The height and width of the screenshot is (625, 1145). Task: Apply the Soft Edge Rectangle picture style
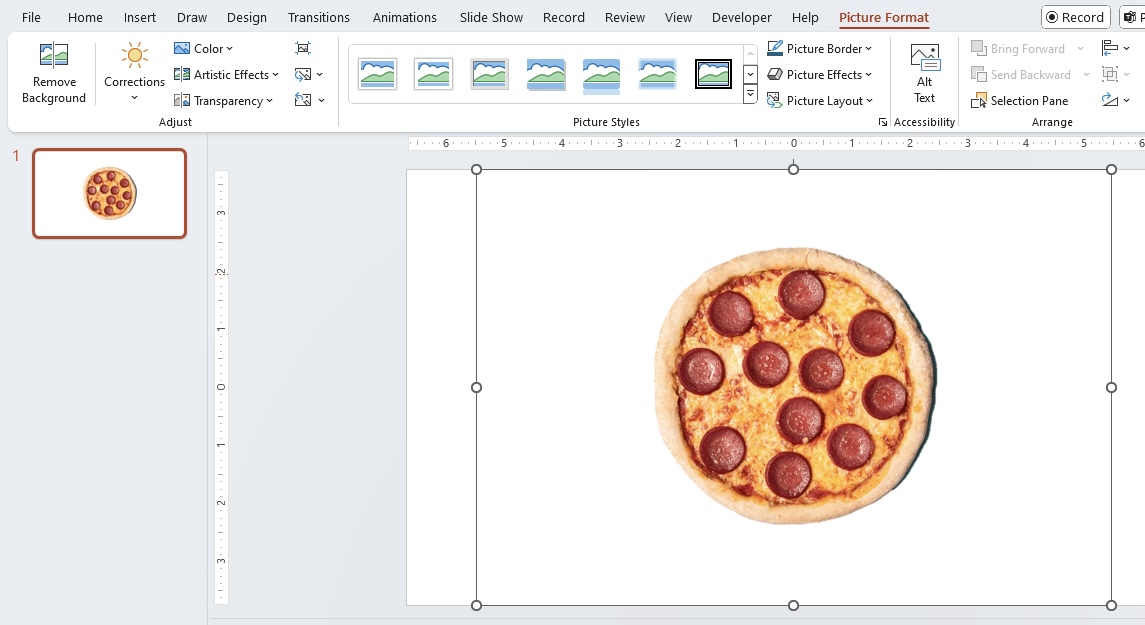pos(657,74)
